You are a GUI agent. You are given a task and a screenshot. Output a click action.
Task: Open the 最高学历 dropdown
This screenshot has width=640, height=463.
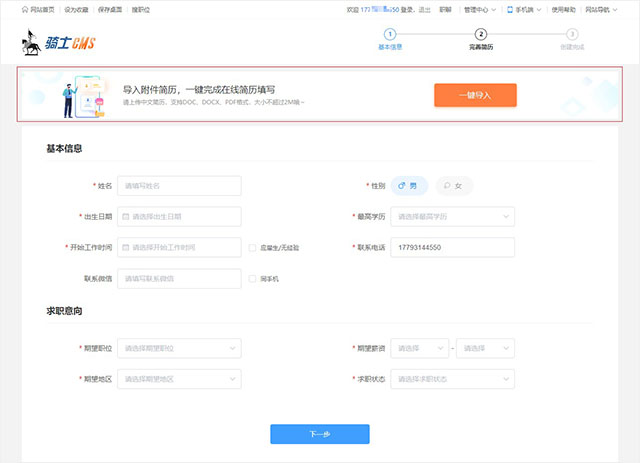click(x=452, y=216)
